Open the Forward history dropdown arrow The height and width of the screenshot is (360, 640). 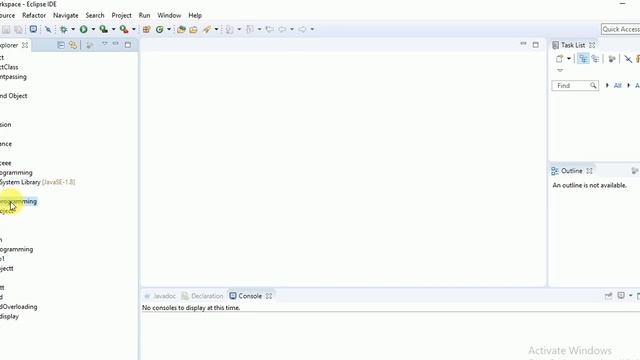click(312, 29)
